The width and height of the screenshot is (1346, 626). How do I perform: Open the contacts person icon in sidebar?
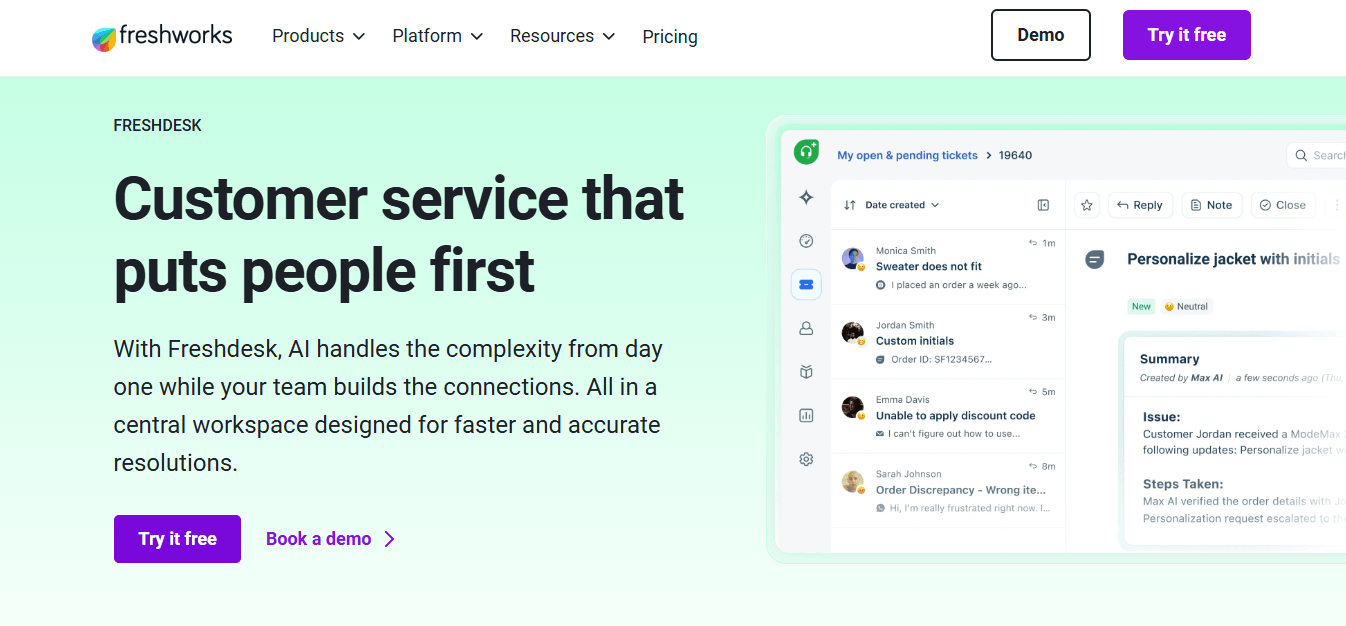(x=806, y=328)
